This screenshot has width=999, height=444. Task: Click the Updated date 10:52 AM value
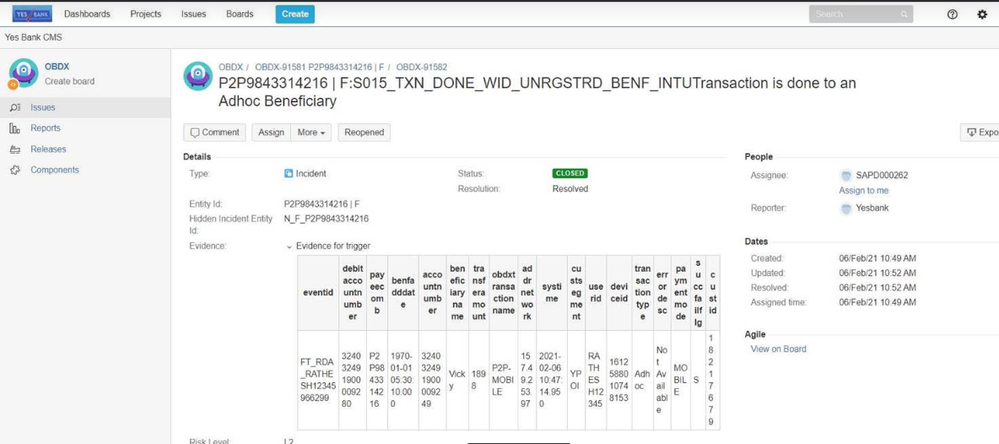pos(877,273)
